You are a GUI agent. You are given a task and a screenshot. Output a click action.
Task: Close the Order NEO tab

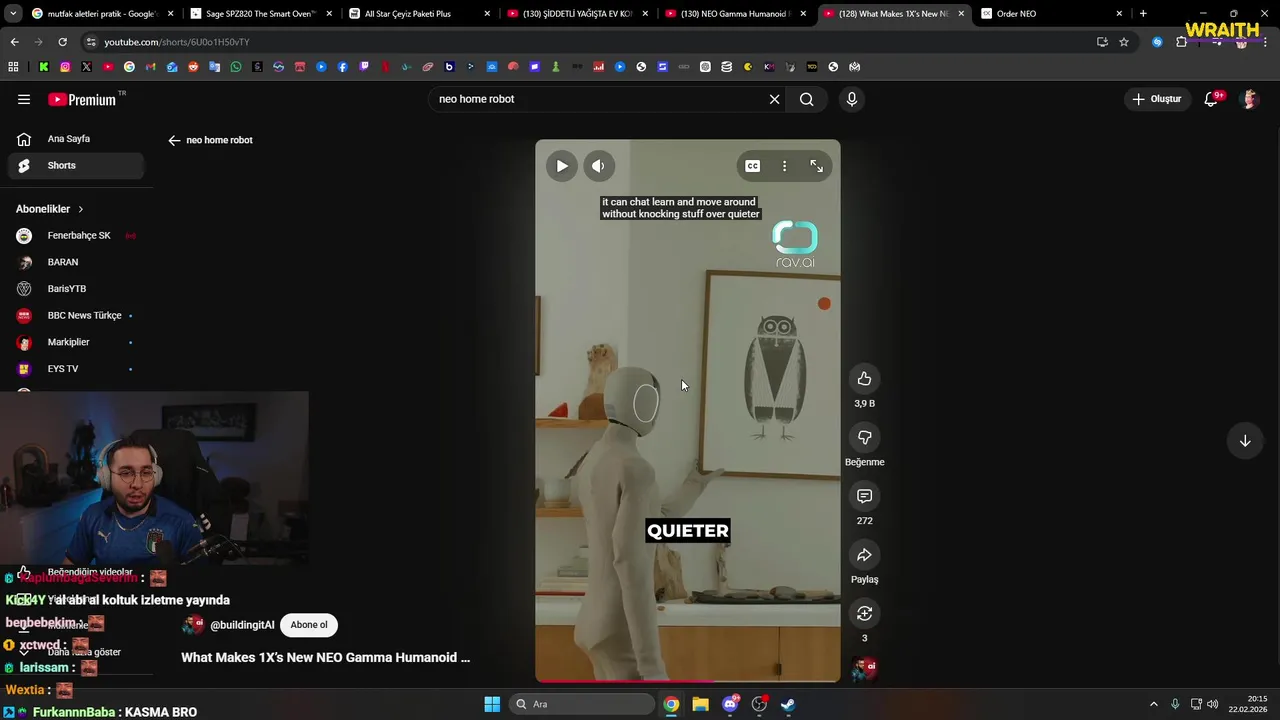[1119, 14]
